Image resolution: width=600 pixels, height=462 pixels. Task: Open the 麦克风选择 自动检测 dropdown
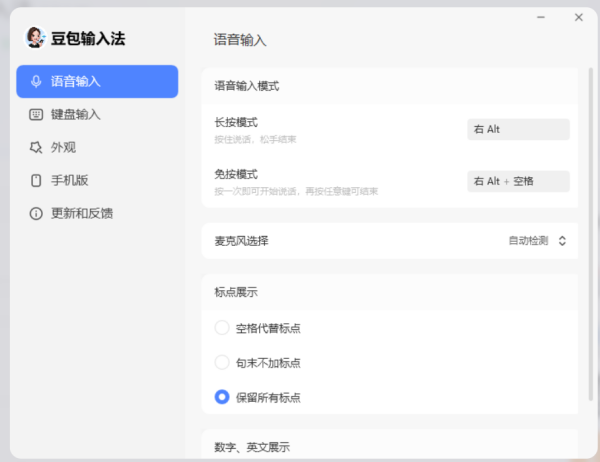(x=538, y=241)
